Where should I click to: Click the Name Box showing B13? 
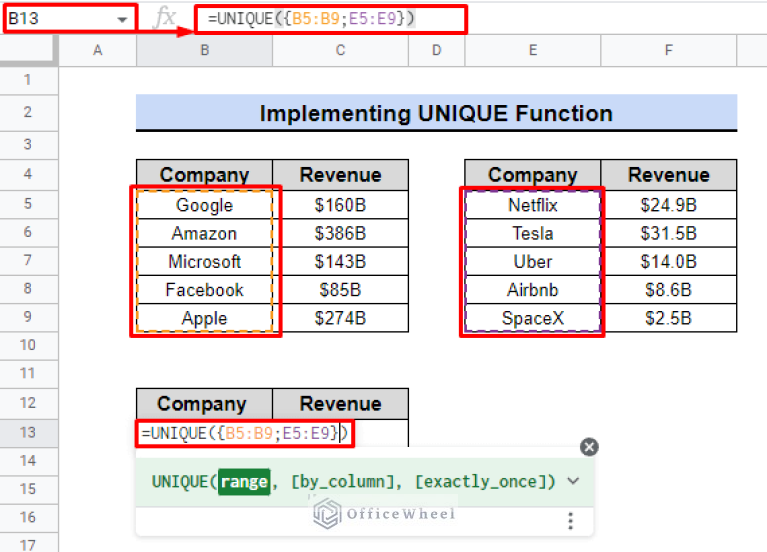pyautogui.click(x=70, y=19)
